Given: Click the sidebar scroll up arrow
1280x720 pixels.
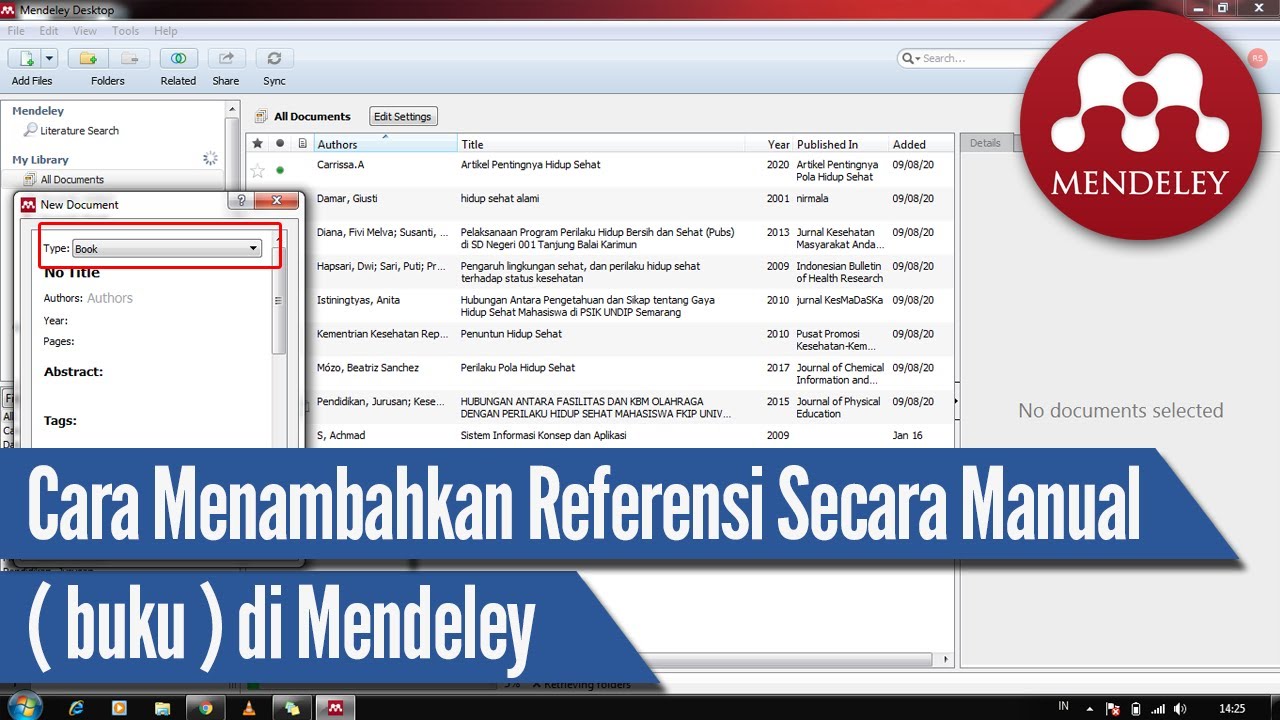Looking at the screenshot, I should pos(233,109).
